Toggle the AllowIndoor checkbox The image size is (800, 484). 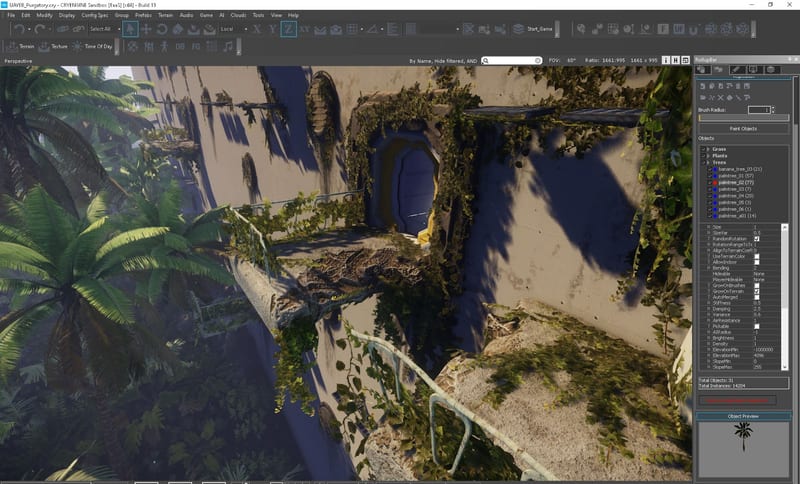pos(757,262)
